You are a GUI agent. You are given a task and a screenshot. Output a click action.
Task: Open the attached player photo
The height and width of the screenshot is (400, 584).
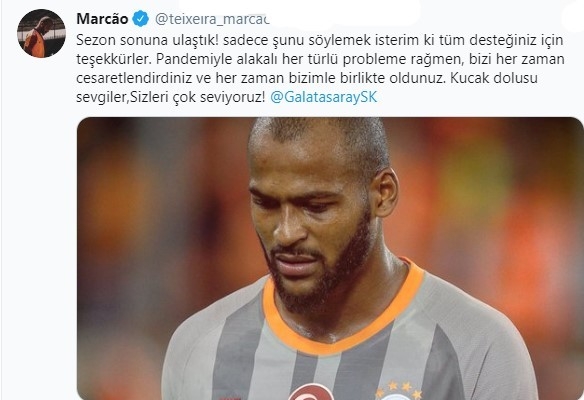pyautogui.click(x=330, y=258)
